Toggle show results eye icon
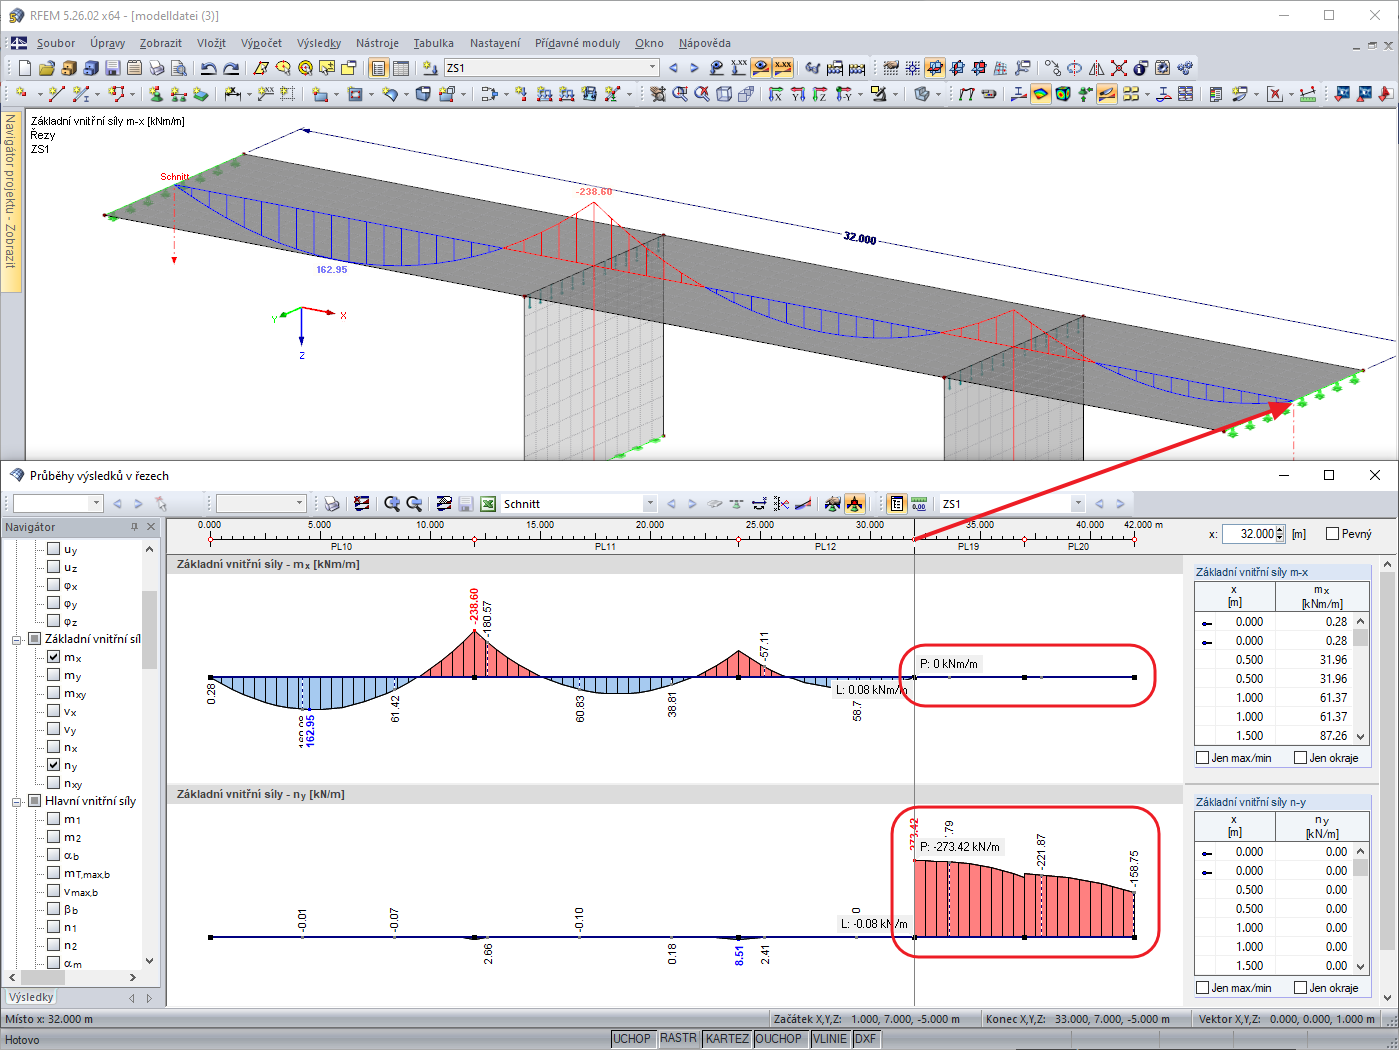Viewport: 1399px width, 1050px height. (x=761, y=68)
